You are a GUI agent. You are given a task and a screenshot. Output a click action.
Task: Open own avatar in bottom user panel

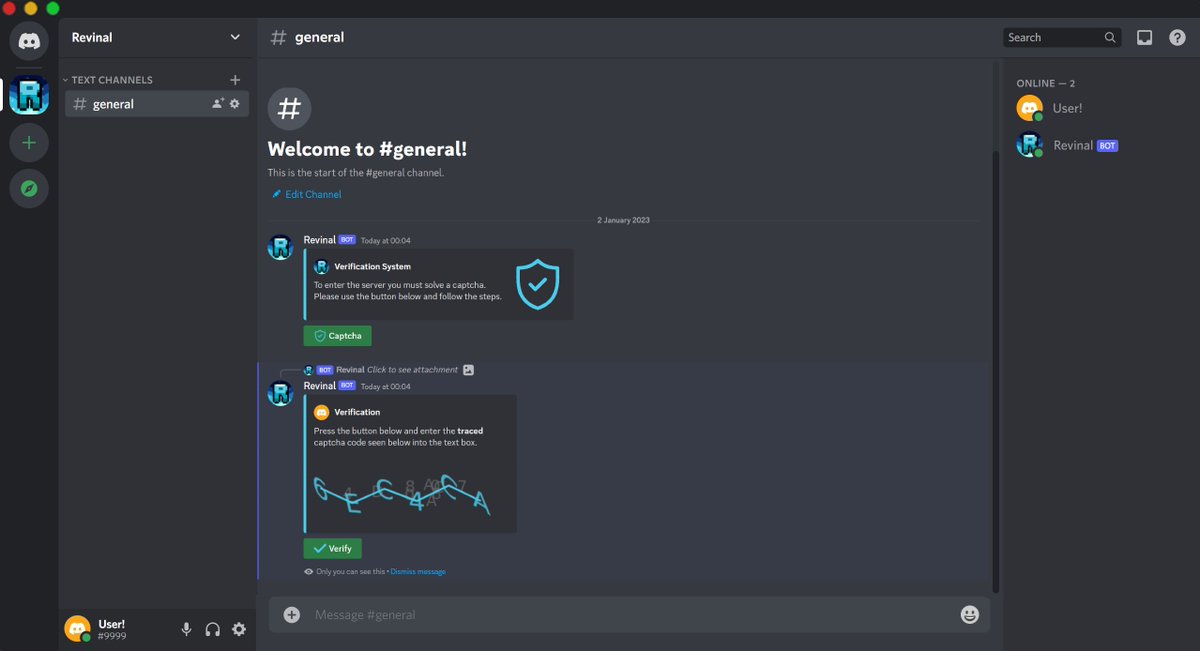[x=77, y=628]
